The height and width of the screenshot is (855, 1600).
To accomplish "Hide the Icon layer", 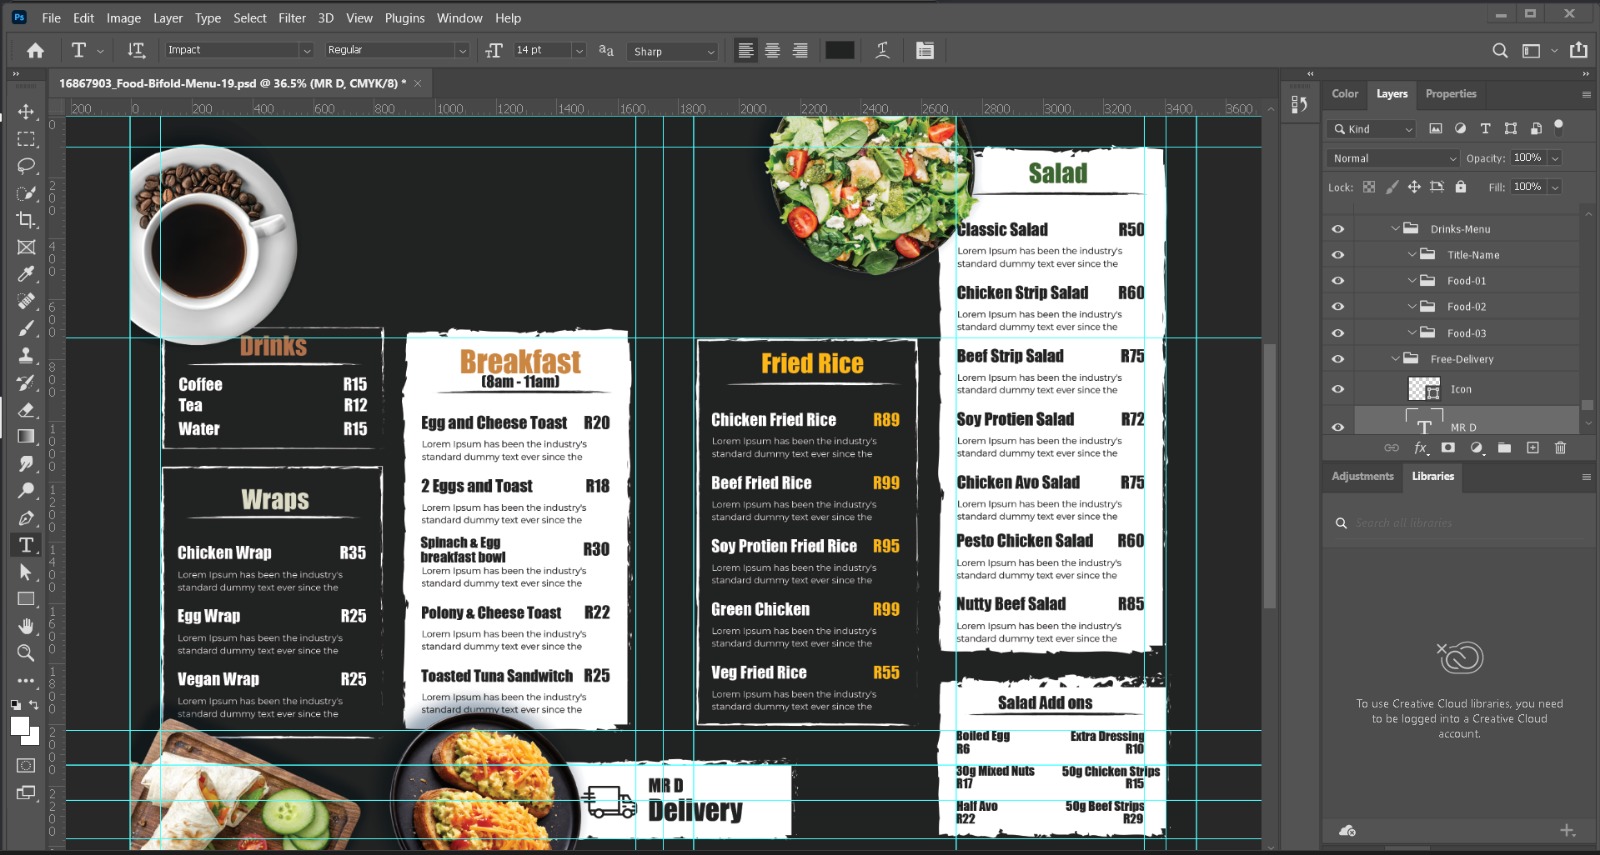I will [x=1338, y=389].
